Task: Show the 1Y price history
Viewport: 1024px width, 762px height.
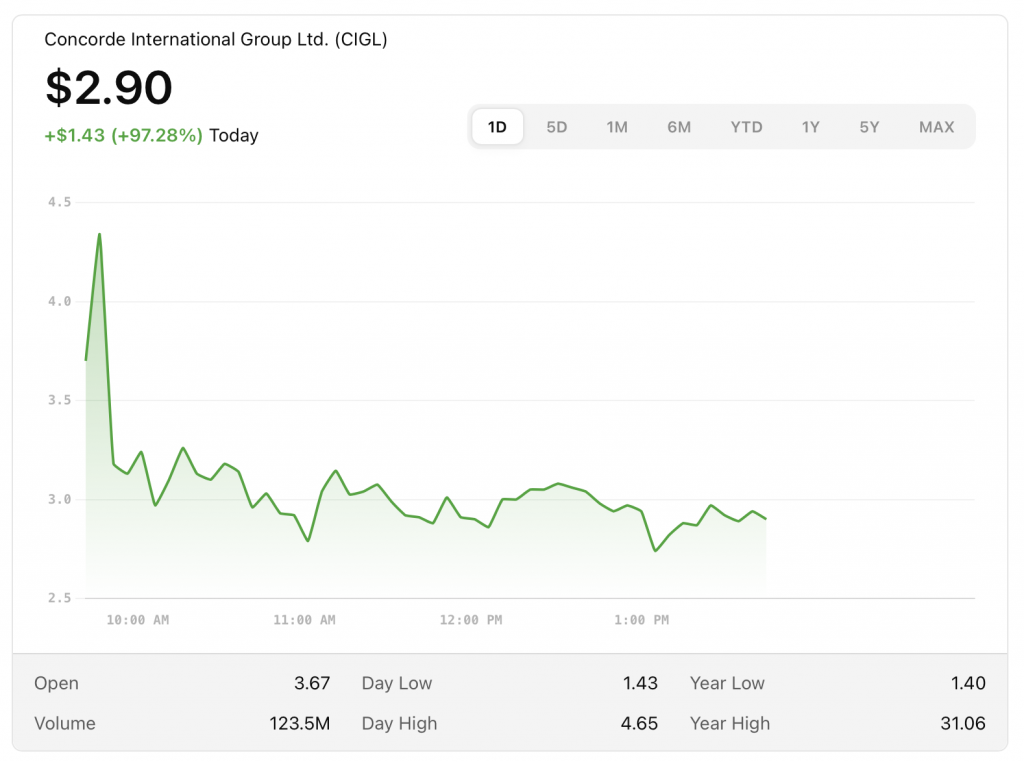Action: (810, 127)
